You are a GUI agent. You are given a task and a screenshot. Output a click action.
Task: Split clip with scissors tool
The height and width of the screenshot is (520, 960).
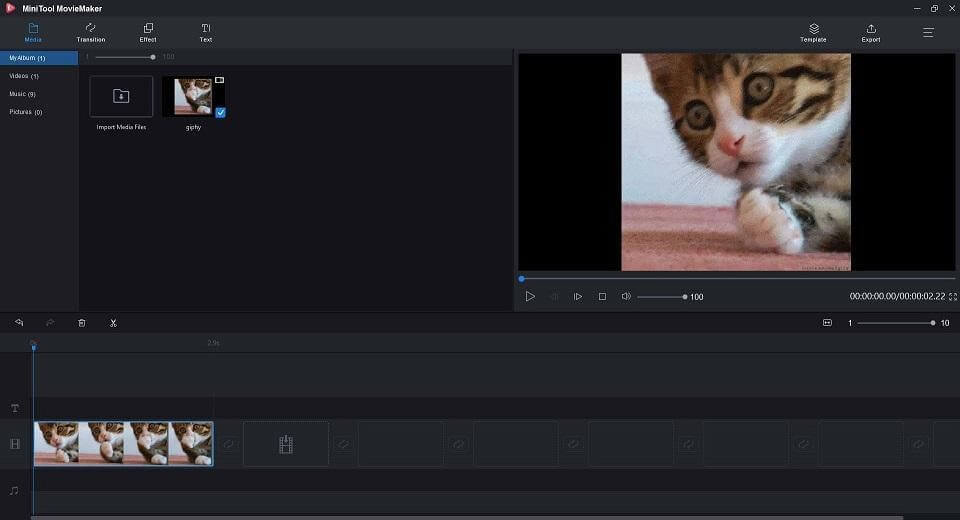[113, 323]
